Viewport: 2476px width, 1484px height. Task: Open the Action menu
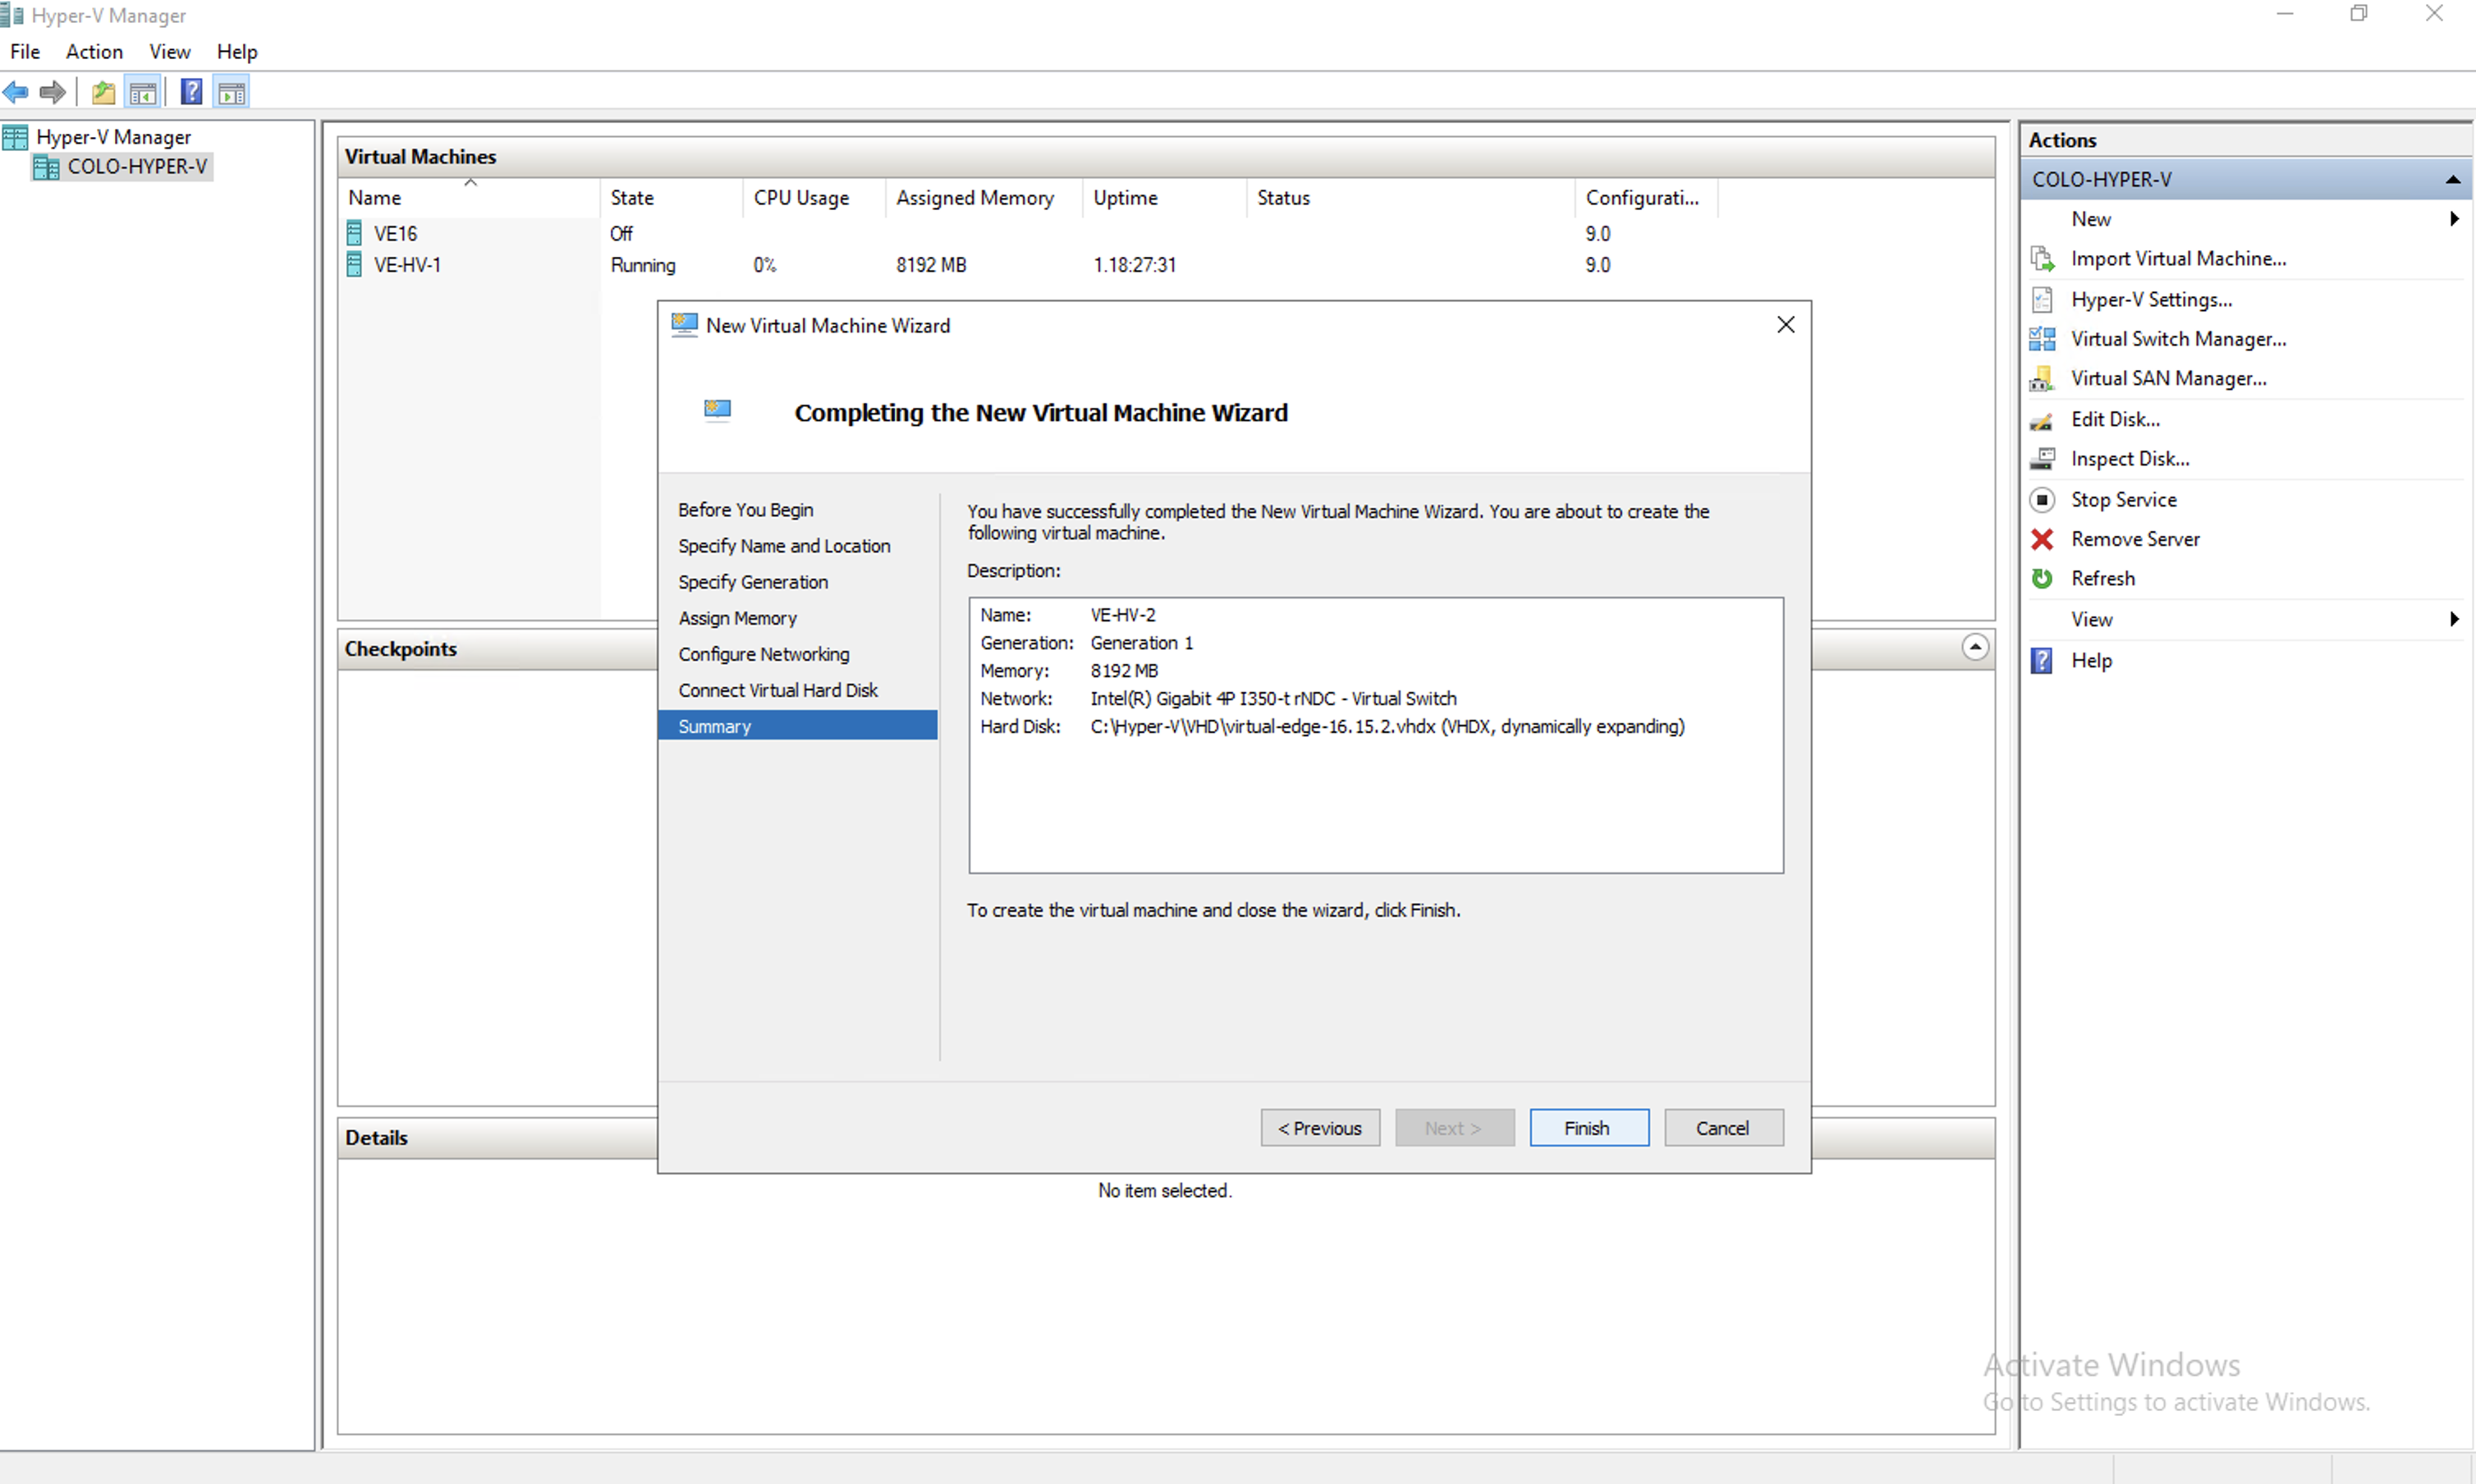pyautogui.click(x=94, y=52)
